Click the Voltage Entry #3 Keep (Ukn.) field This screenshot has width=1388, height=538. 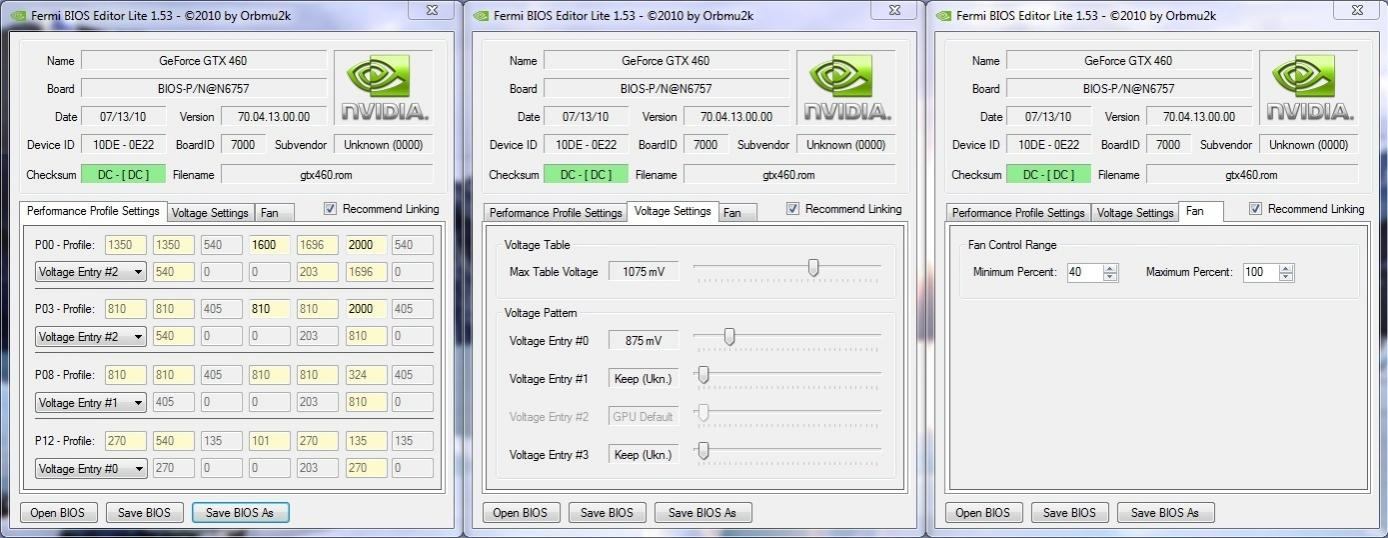pos(643,455)
